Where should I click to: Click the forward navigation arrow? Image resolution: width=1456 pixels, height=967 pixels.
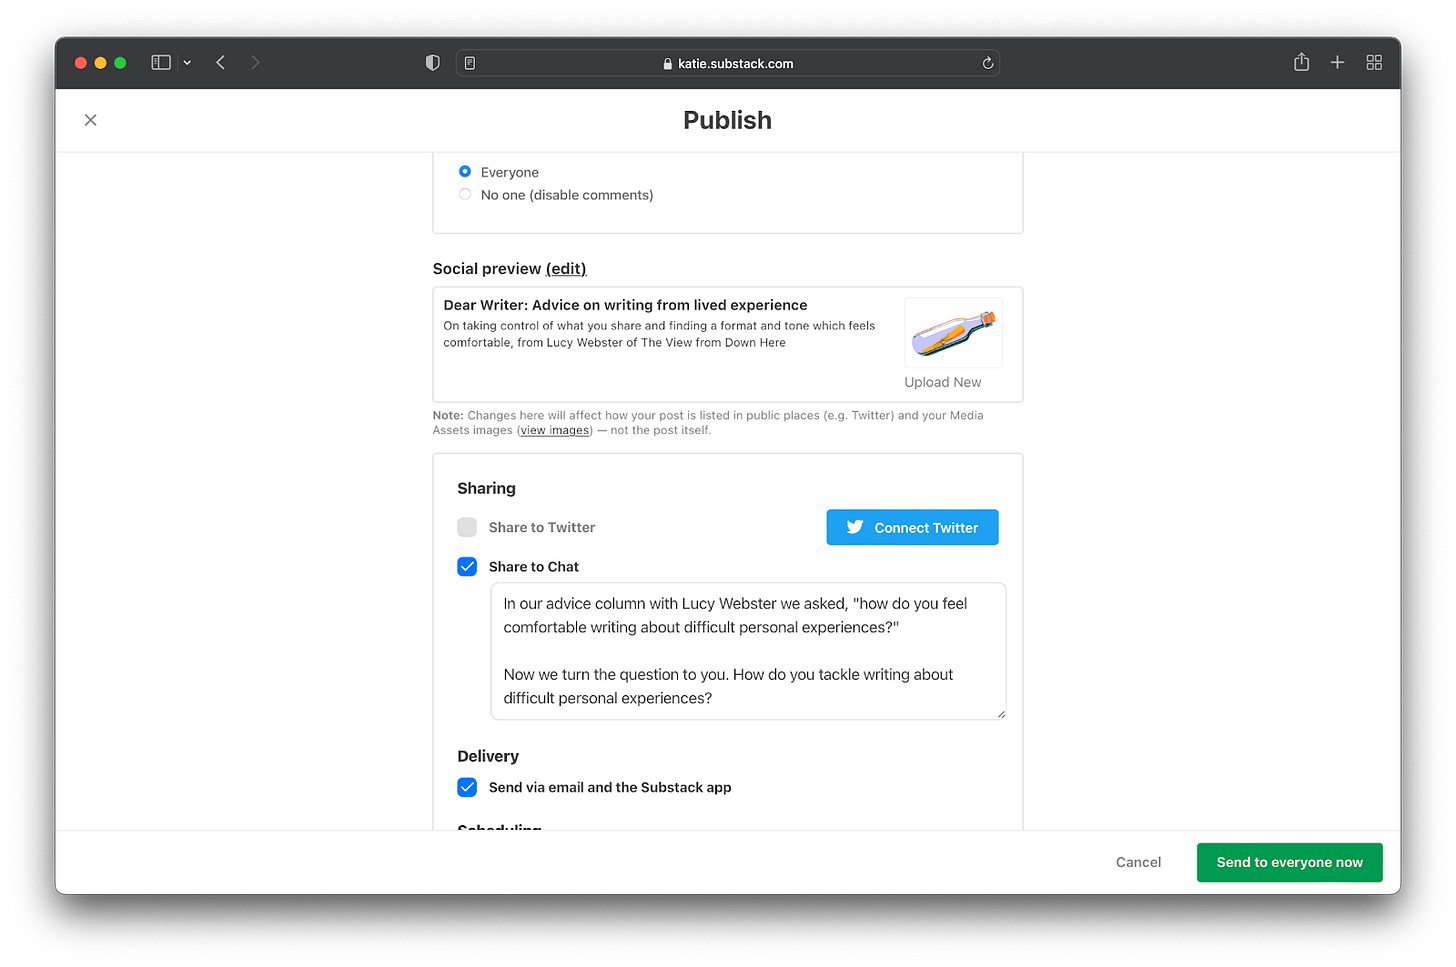click(x=255, y=62)
